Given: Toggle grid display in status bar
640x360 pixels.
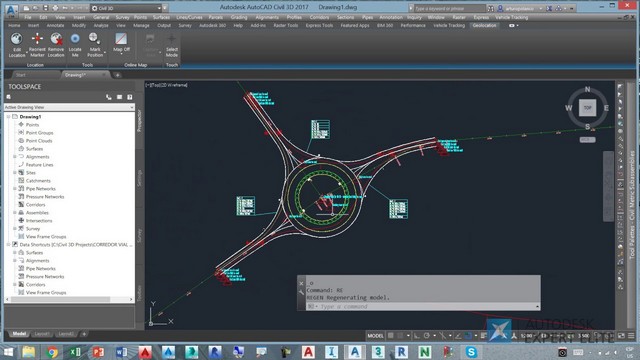Looking at the screenshot, I should (x=391, y=336).
